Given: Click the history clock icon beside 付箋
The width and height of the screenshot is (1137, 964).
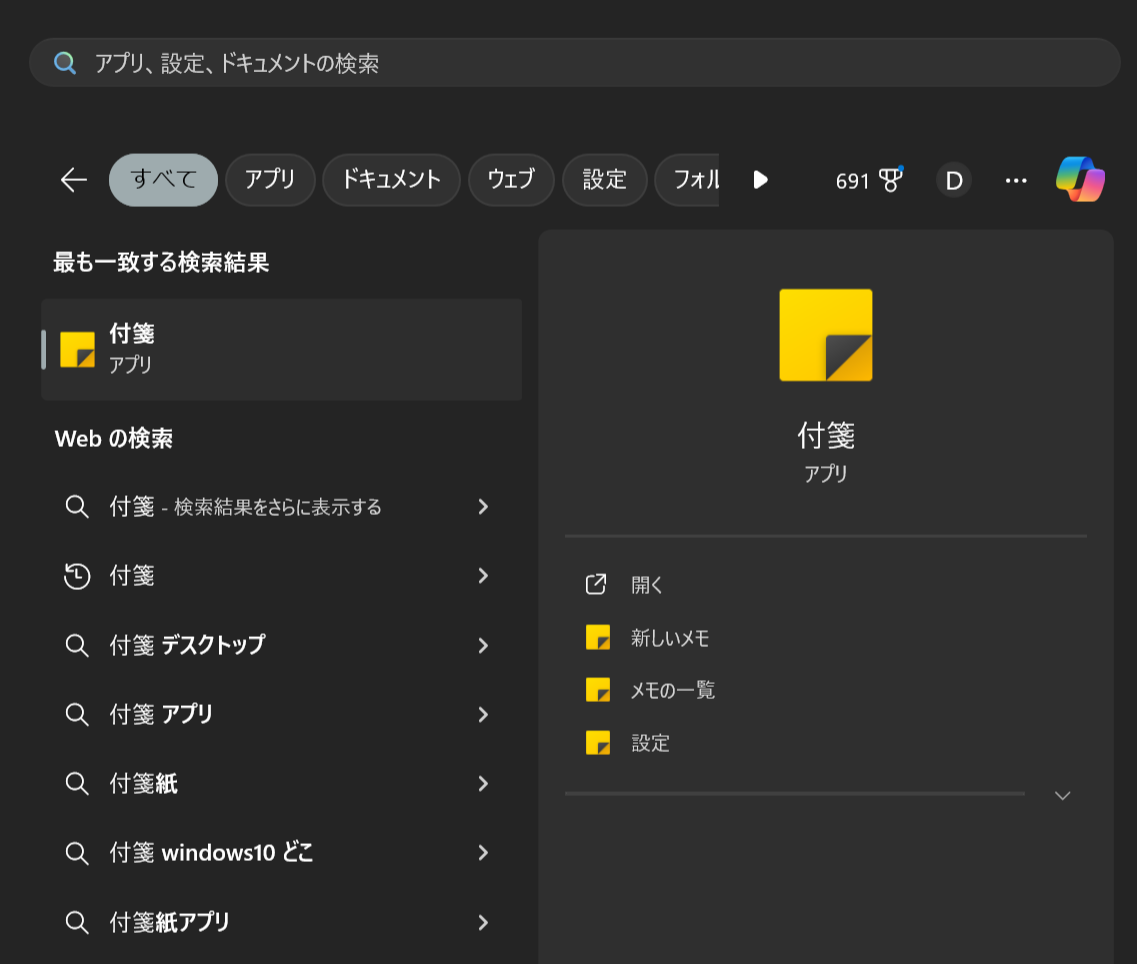Looking at the screenshot, I should (77, 576).
